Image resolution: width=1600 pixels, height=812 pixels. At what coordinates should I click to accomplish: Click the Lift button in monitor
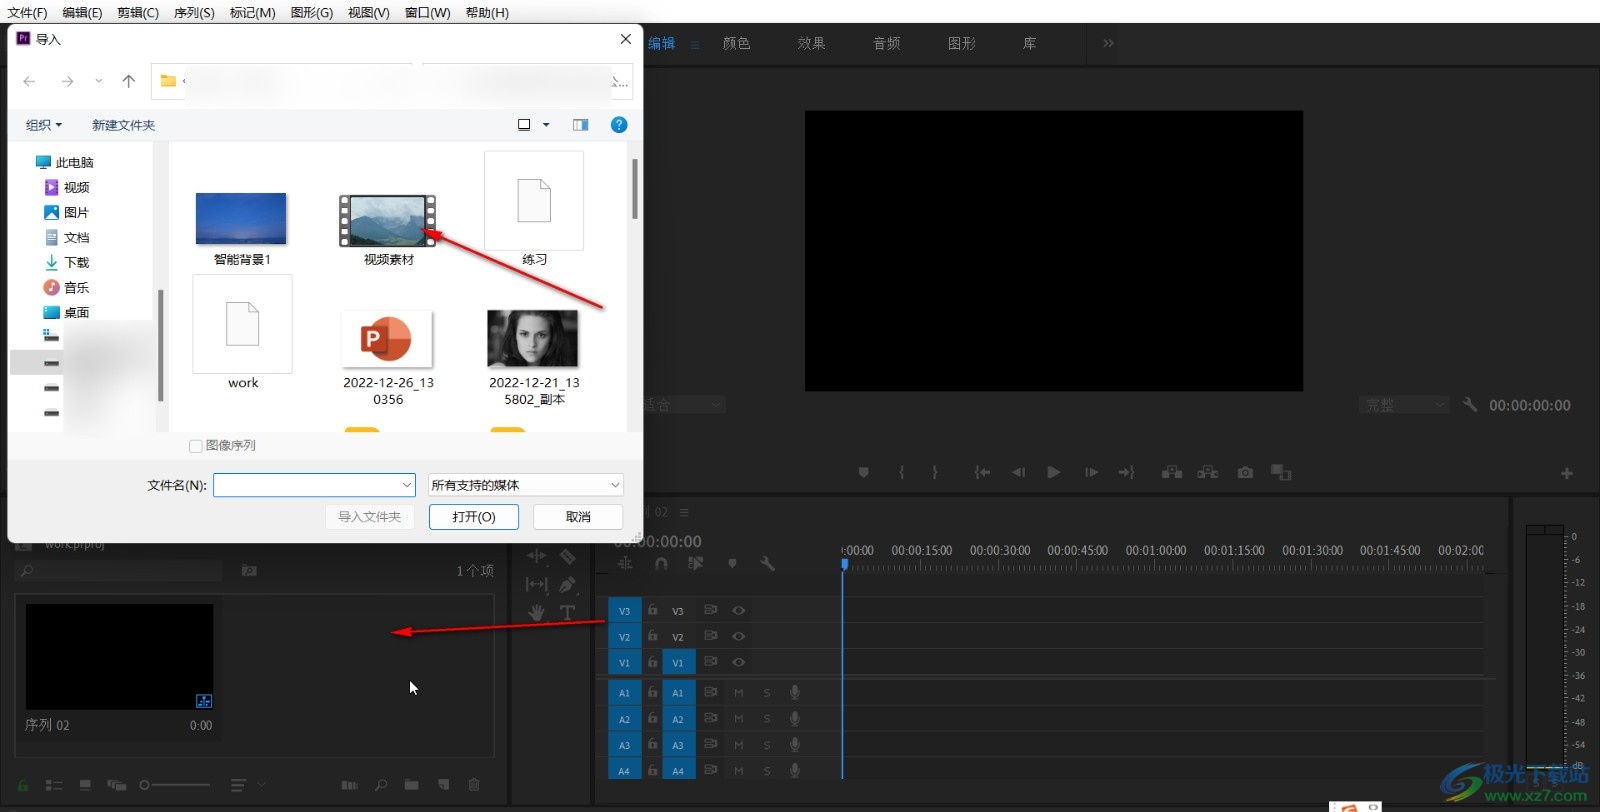click(1172, 472)
